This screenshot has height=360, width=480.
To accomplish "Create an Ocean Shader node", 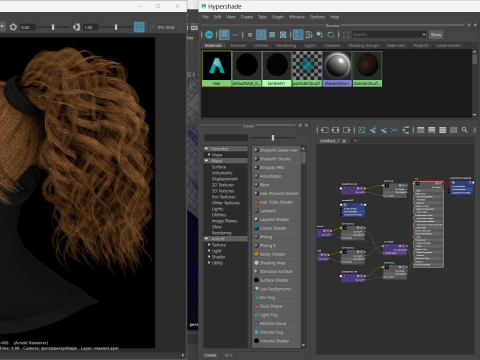I will pyautogui.click(x=276, y=228).
